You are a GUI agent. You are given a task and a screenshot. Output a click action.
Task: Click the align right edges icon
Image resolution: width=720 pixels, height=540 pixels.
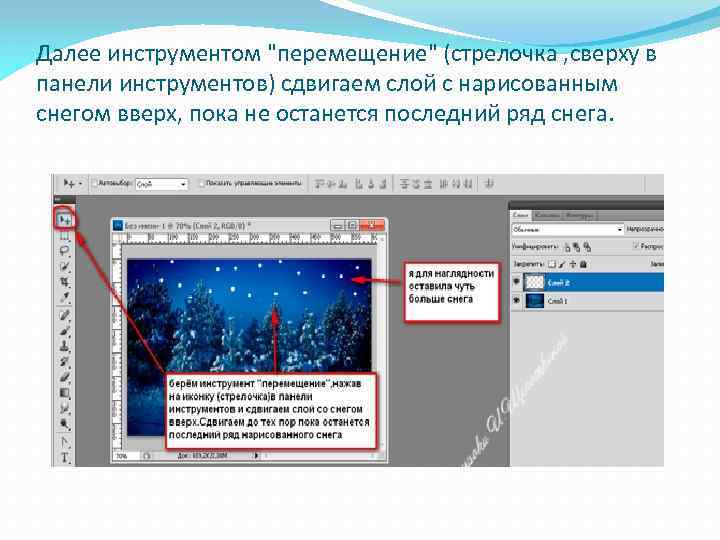[383, 184]
